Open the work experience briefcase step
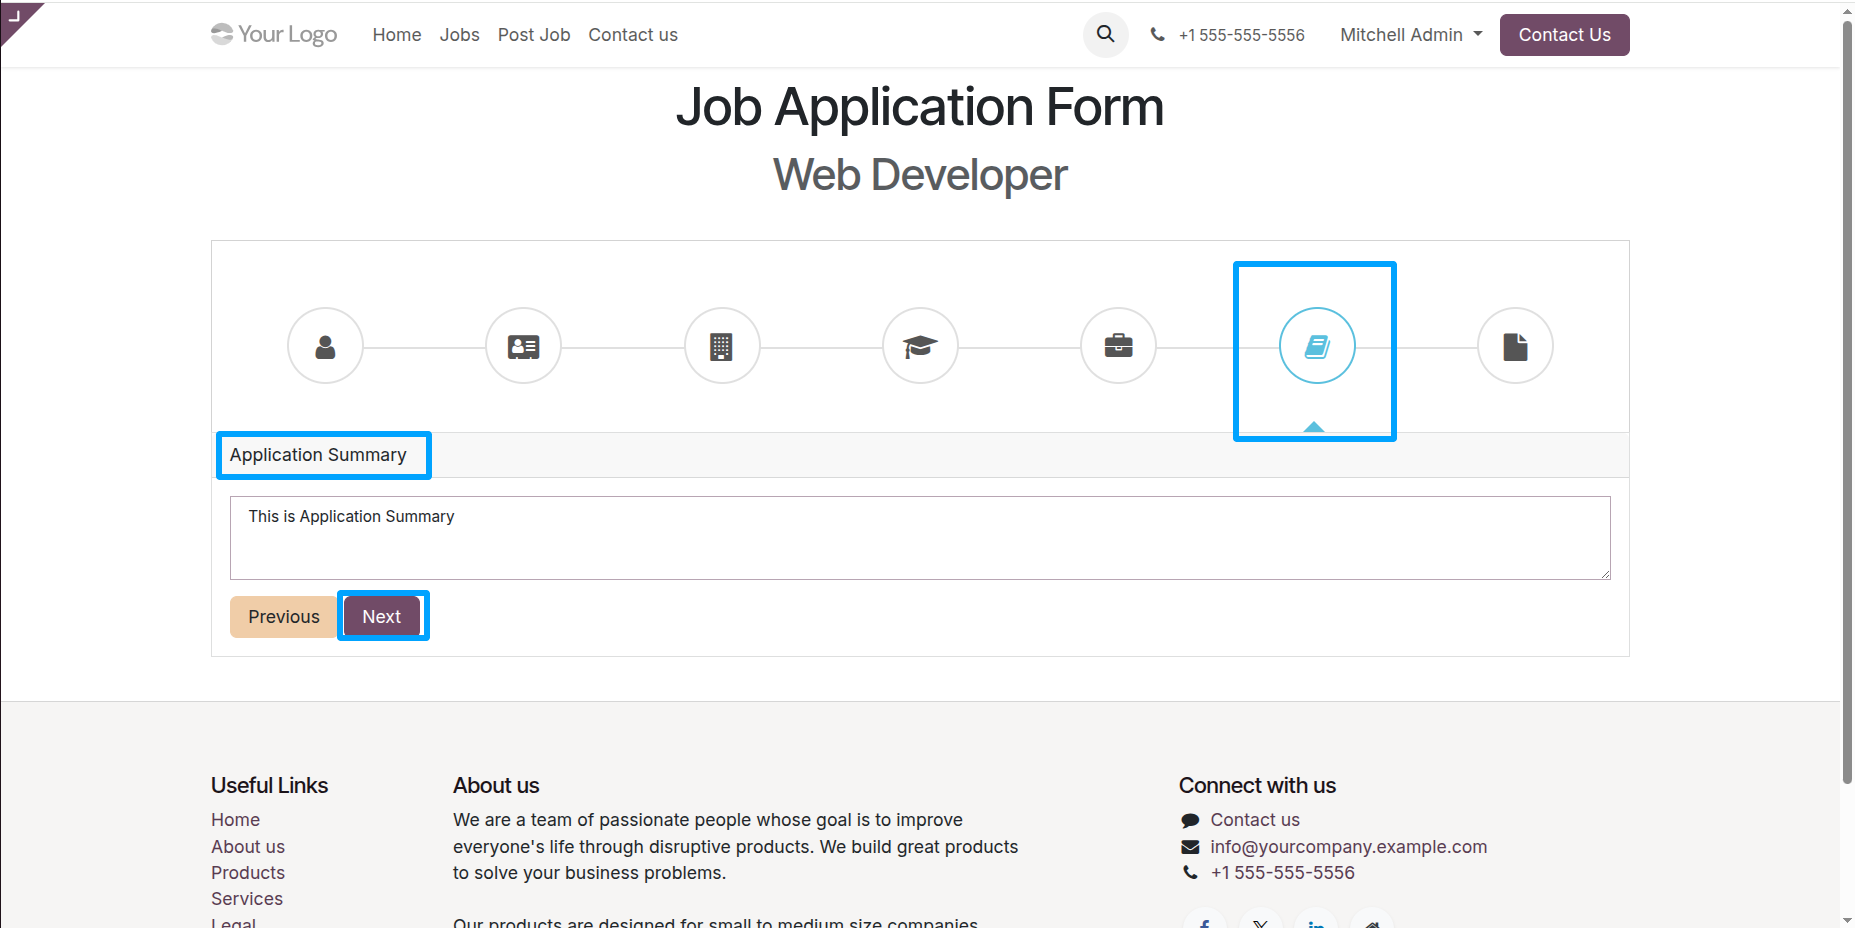Viewport: 1855px width, 928px height. coord(1118,346)
